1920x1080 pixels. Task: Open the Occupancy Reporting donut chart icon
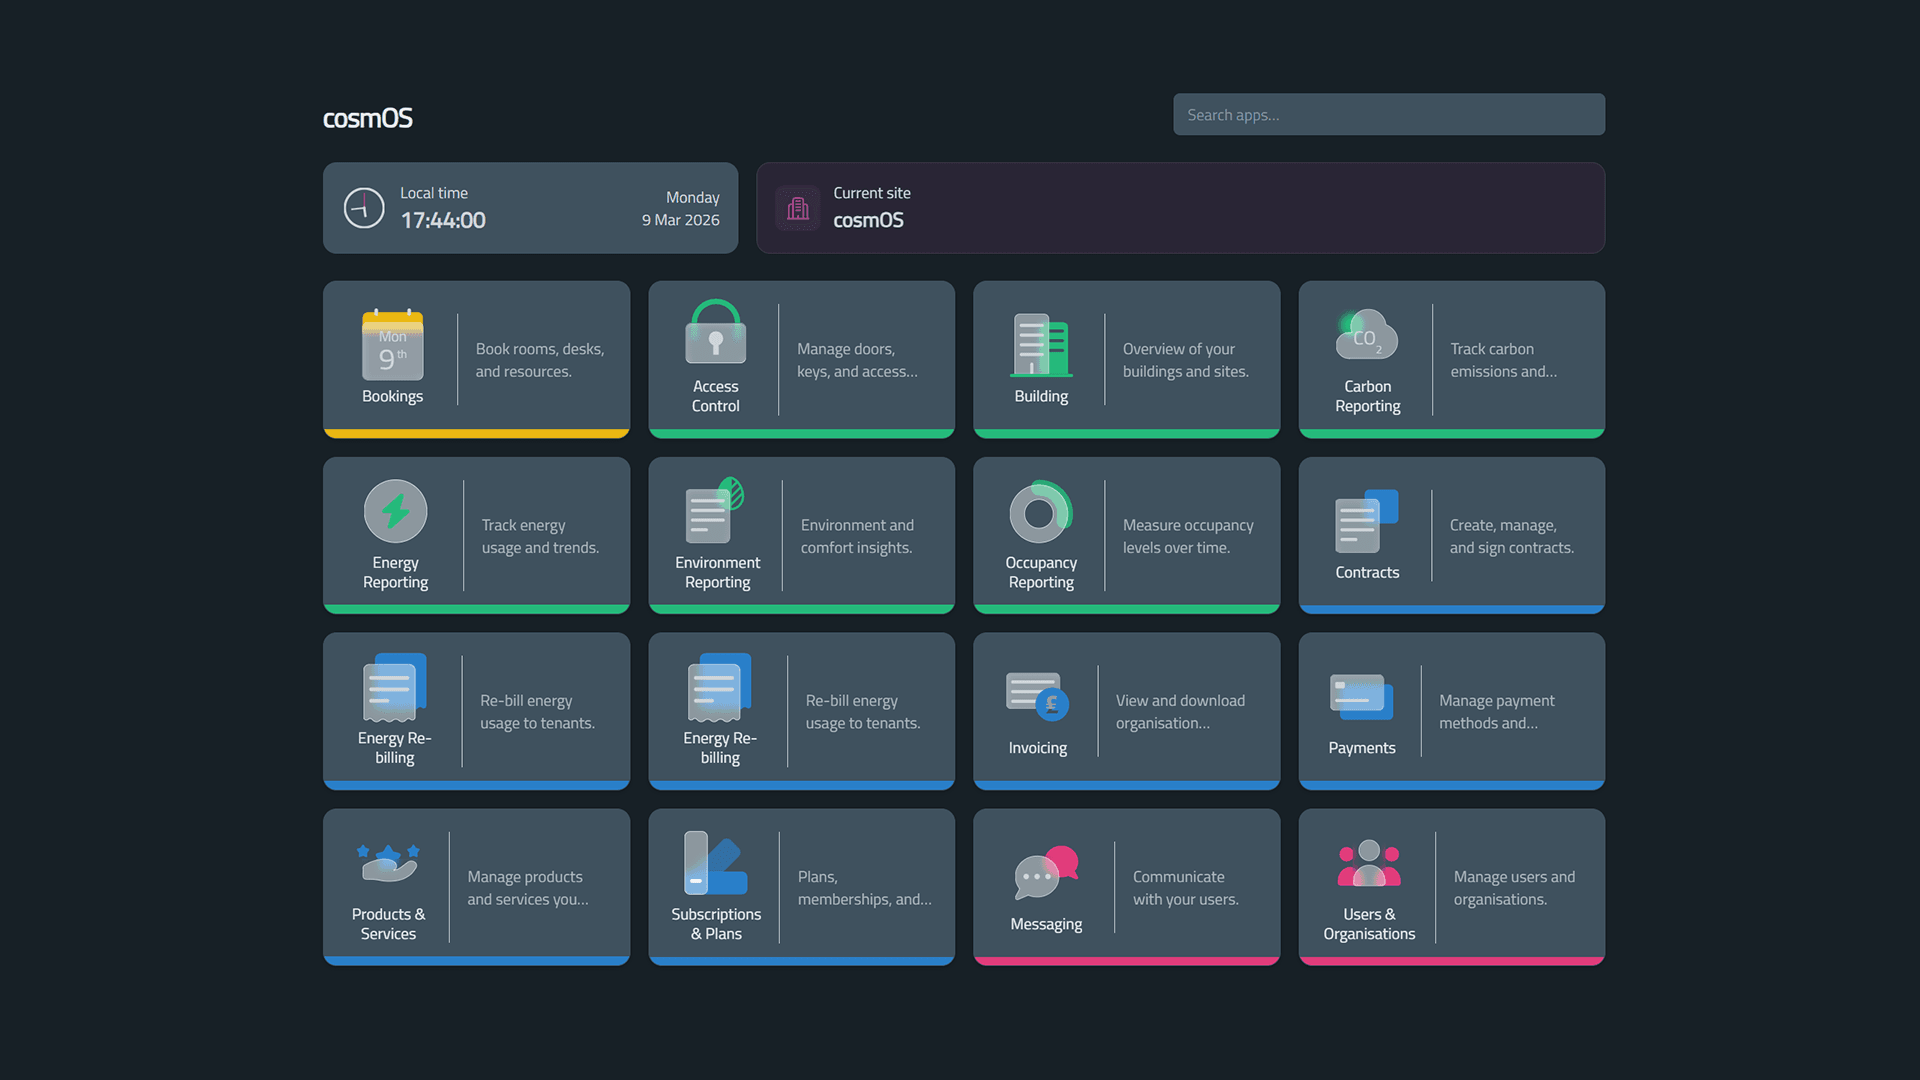[1041, 512]
